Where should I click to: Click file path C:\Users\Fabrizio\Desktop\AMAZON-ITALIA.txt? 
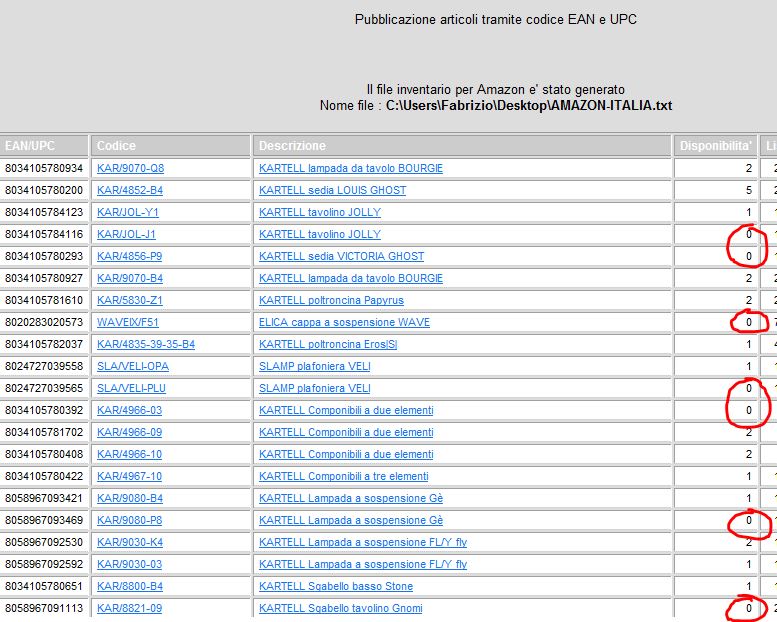(x=529, y=106)
